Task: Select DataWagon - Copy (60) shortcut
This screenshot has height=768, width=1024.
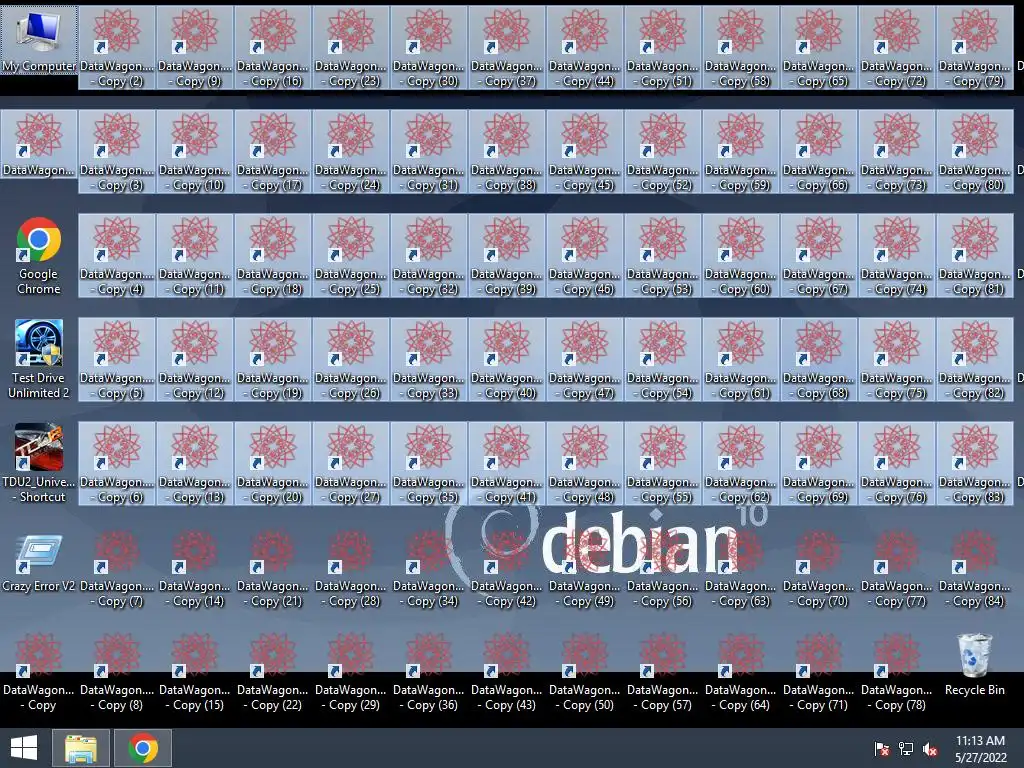Action: tap(741, 256)
